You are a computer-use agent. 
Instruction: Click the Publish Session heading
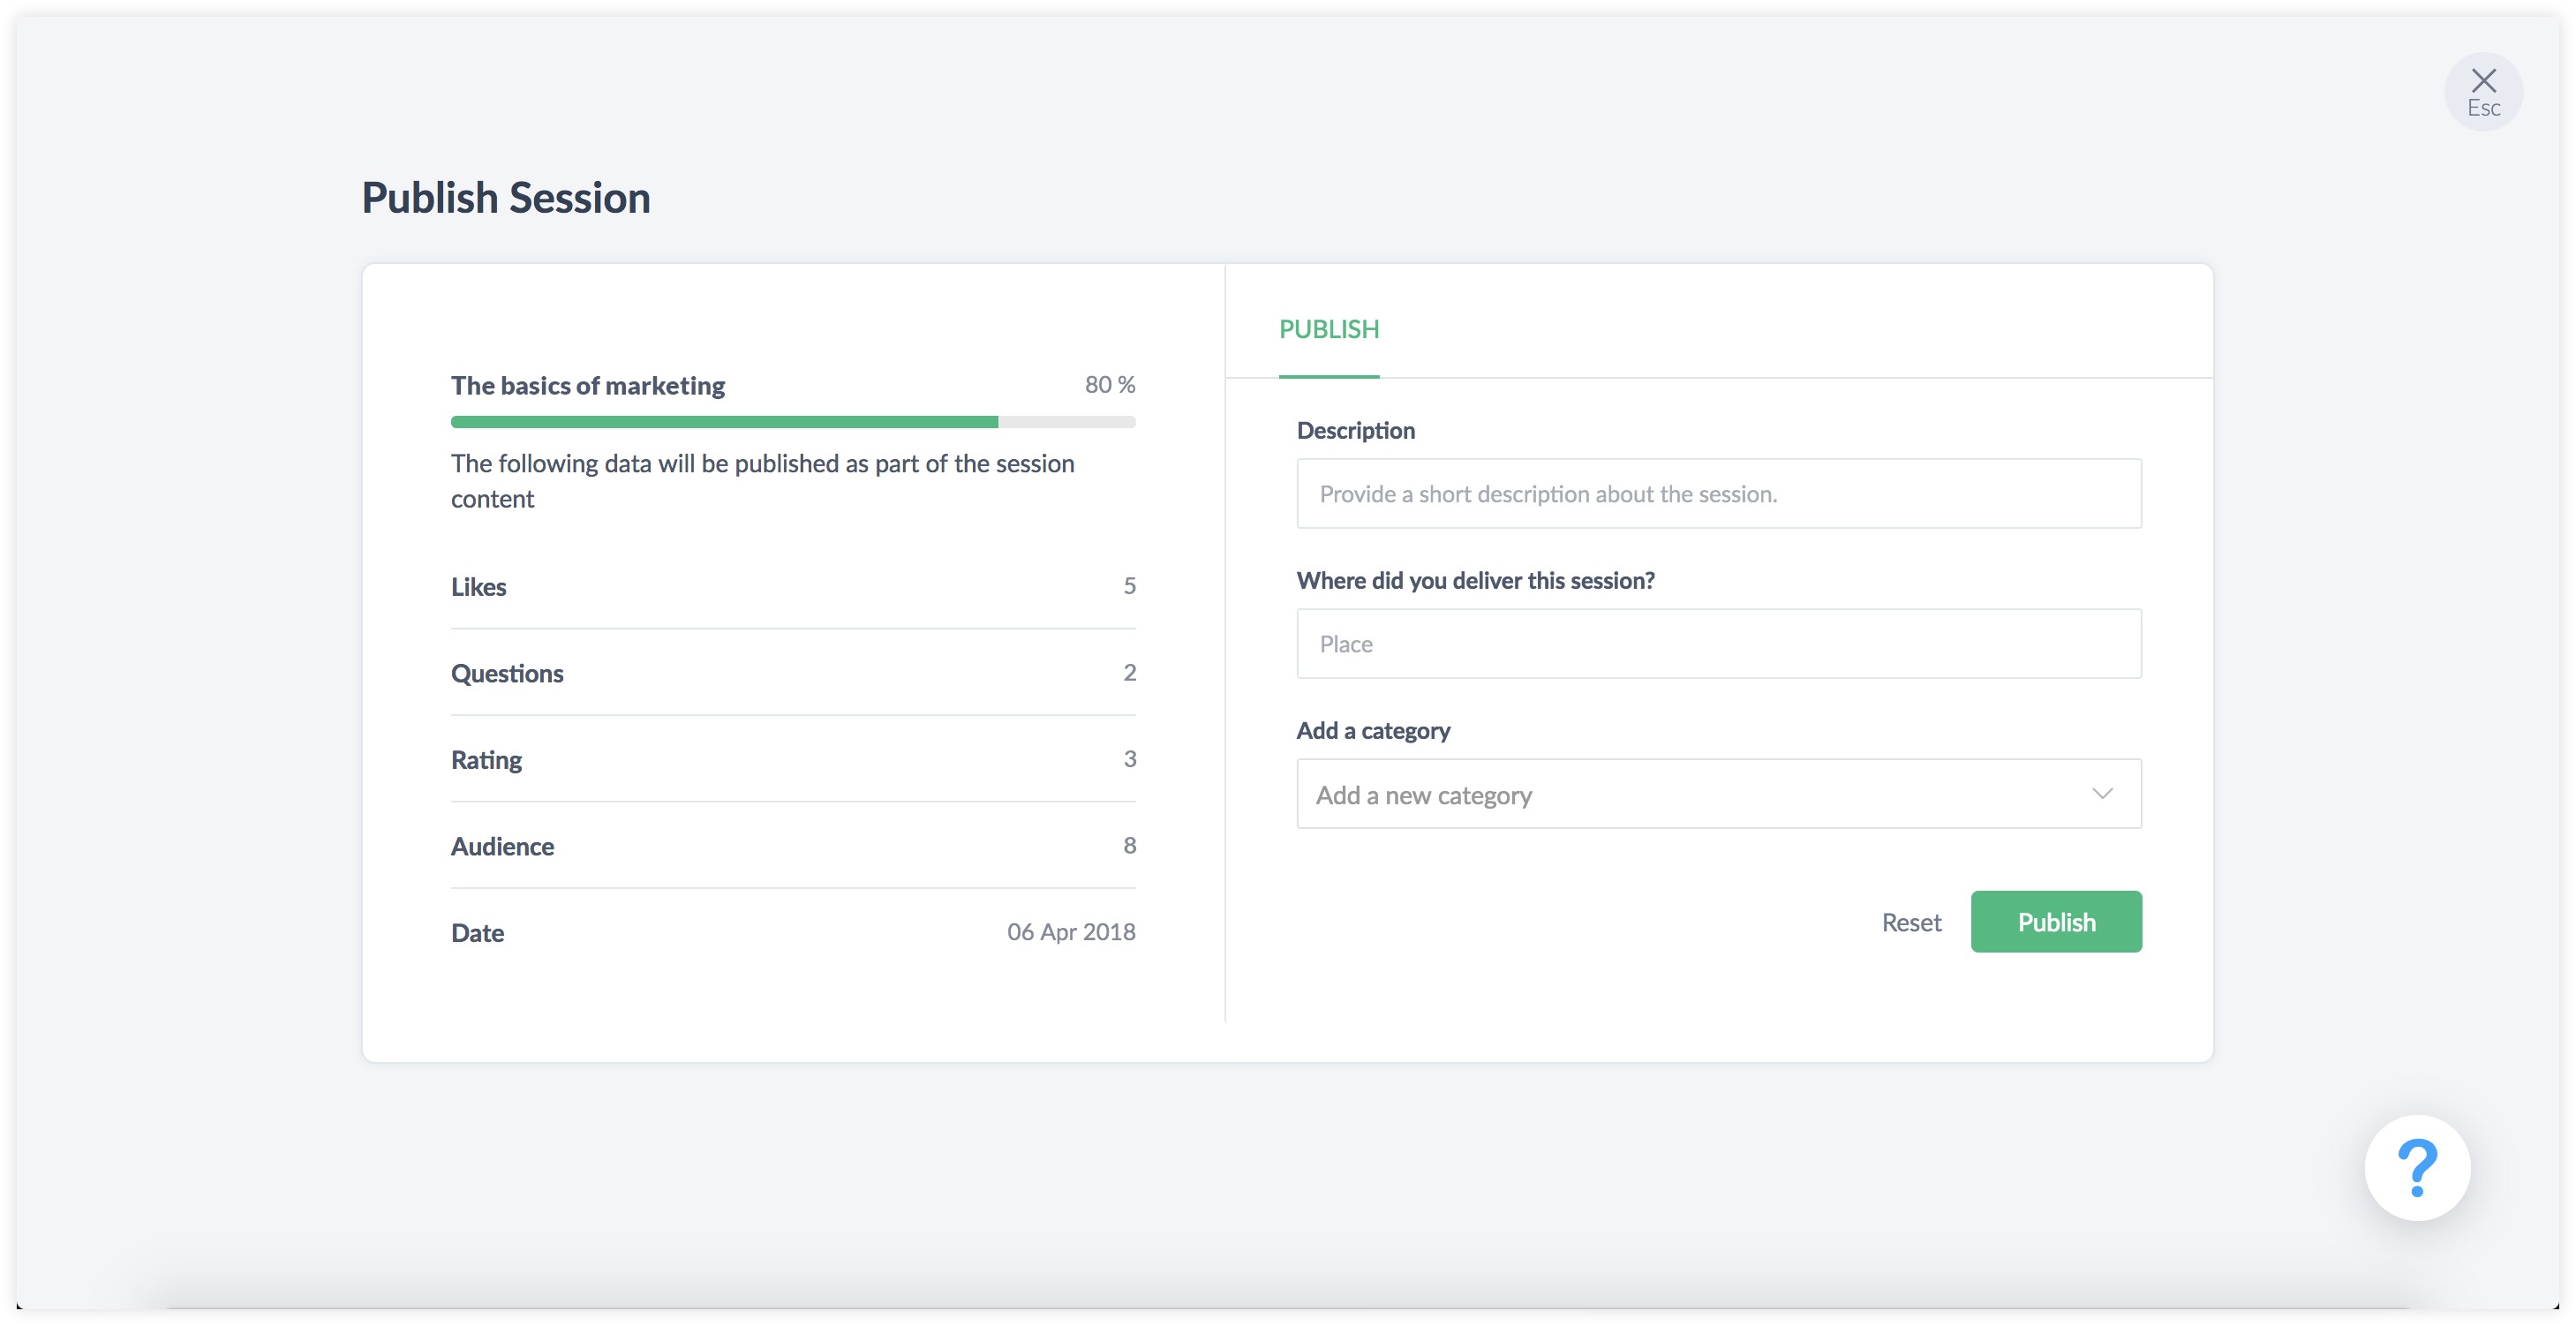(x=505, y=198)
